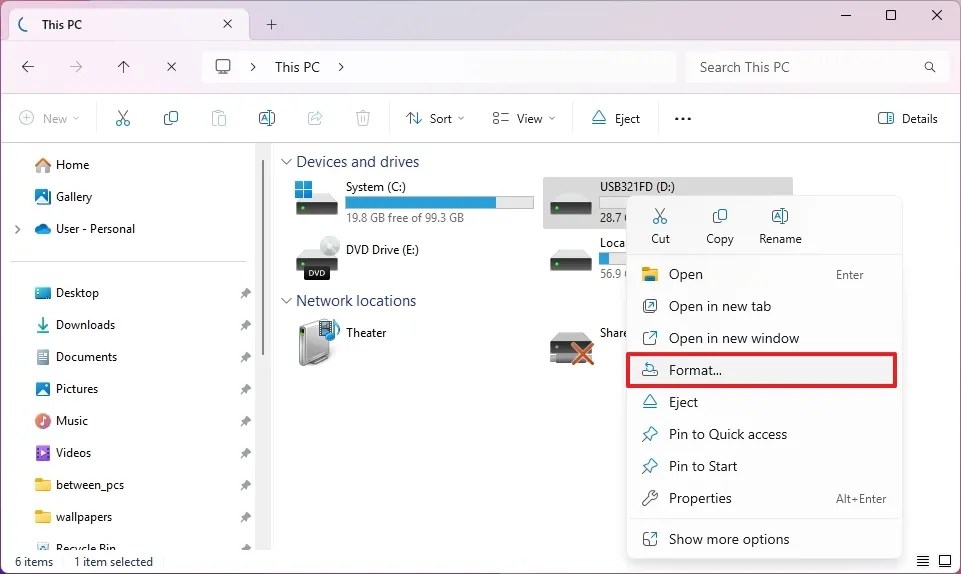Viewport: 961px width, 574px height.
Task: Click the Share icon in toolbar
Action: 315,118
